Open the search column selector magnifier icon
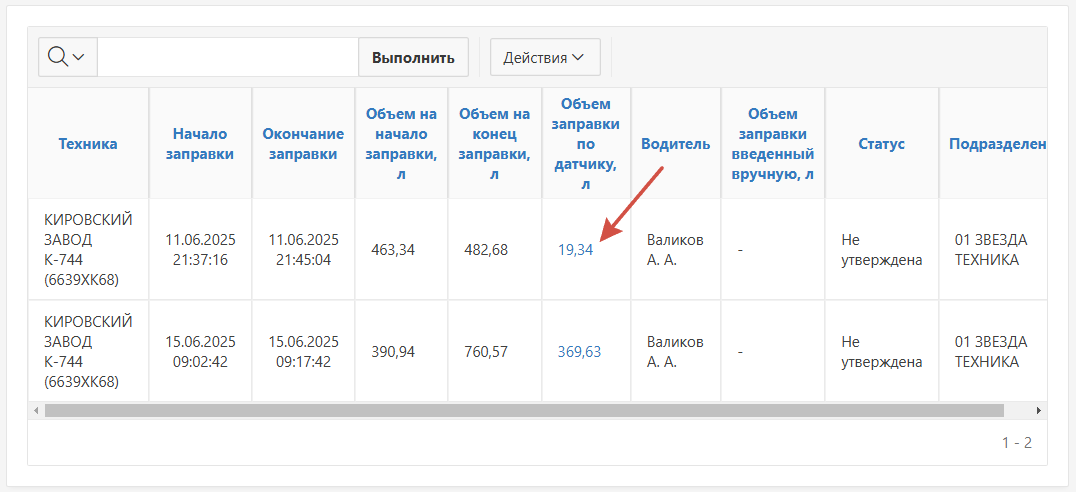 (x=66, y=57)
